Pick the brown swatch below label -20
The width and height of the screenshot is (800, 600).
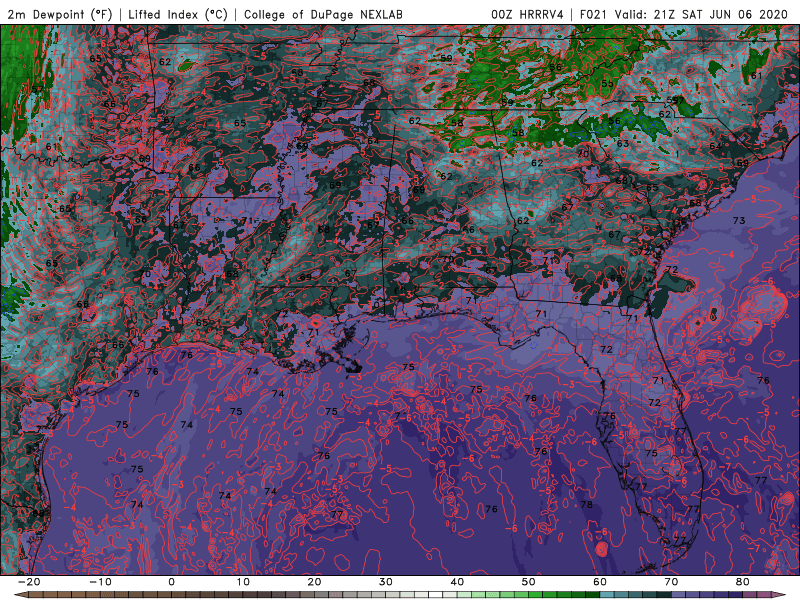[x=36, y=594]
